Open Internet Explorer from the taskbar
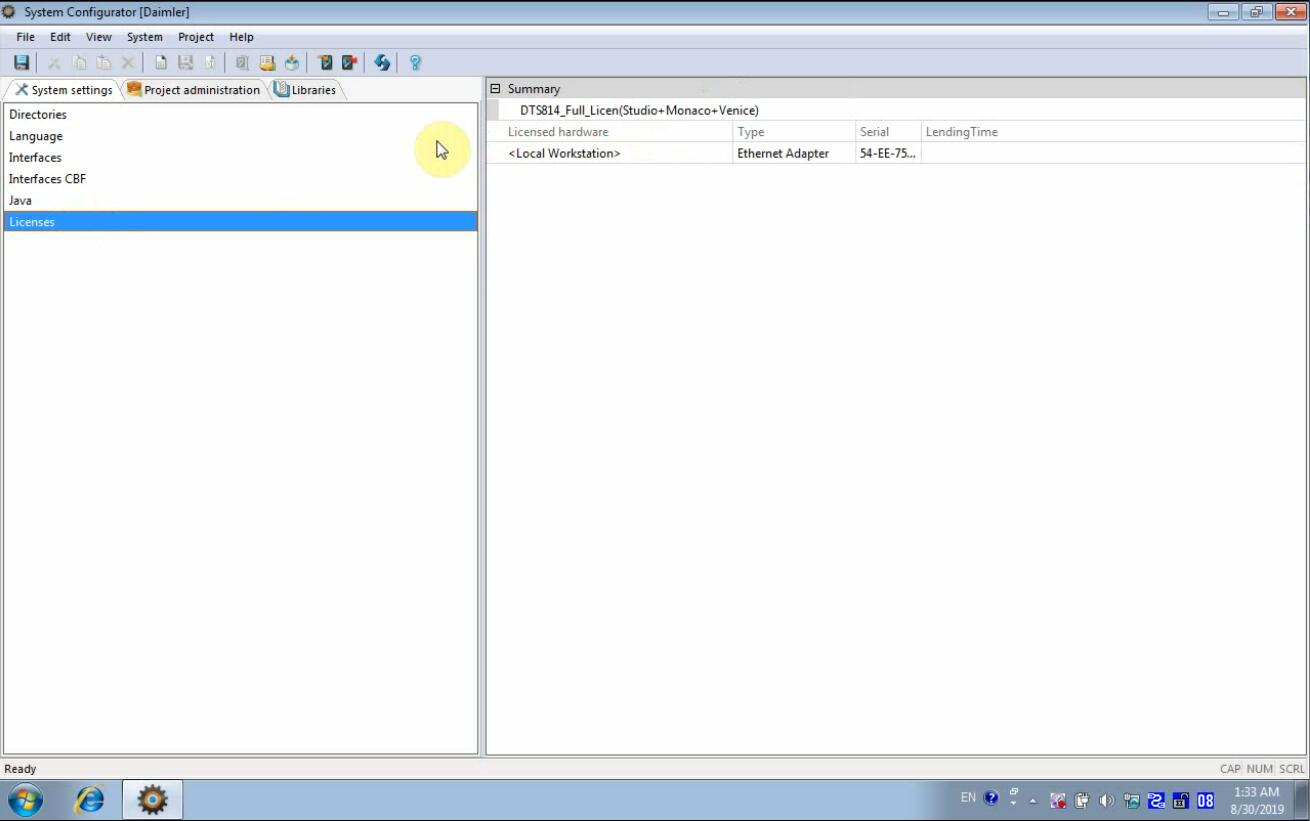The width and height of the screenshot is (1310, 821). pos(90,800)
